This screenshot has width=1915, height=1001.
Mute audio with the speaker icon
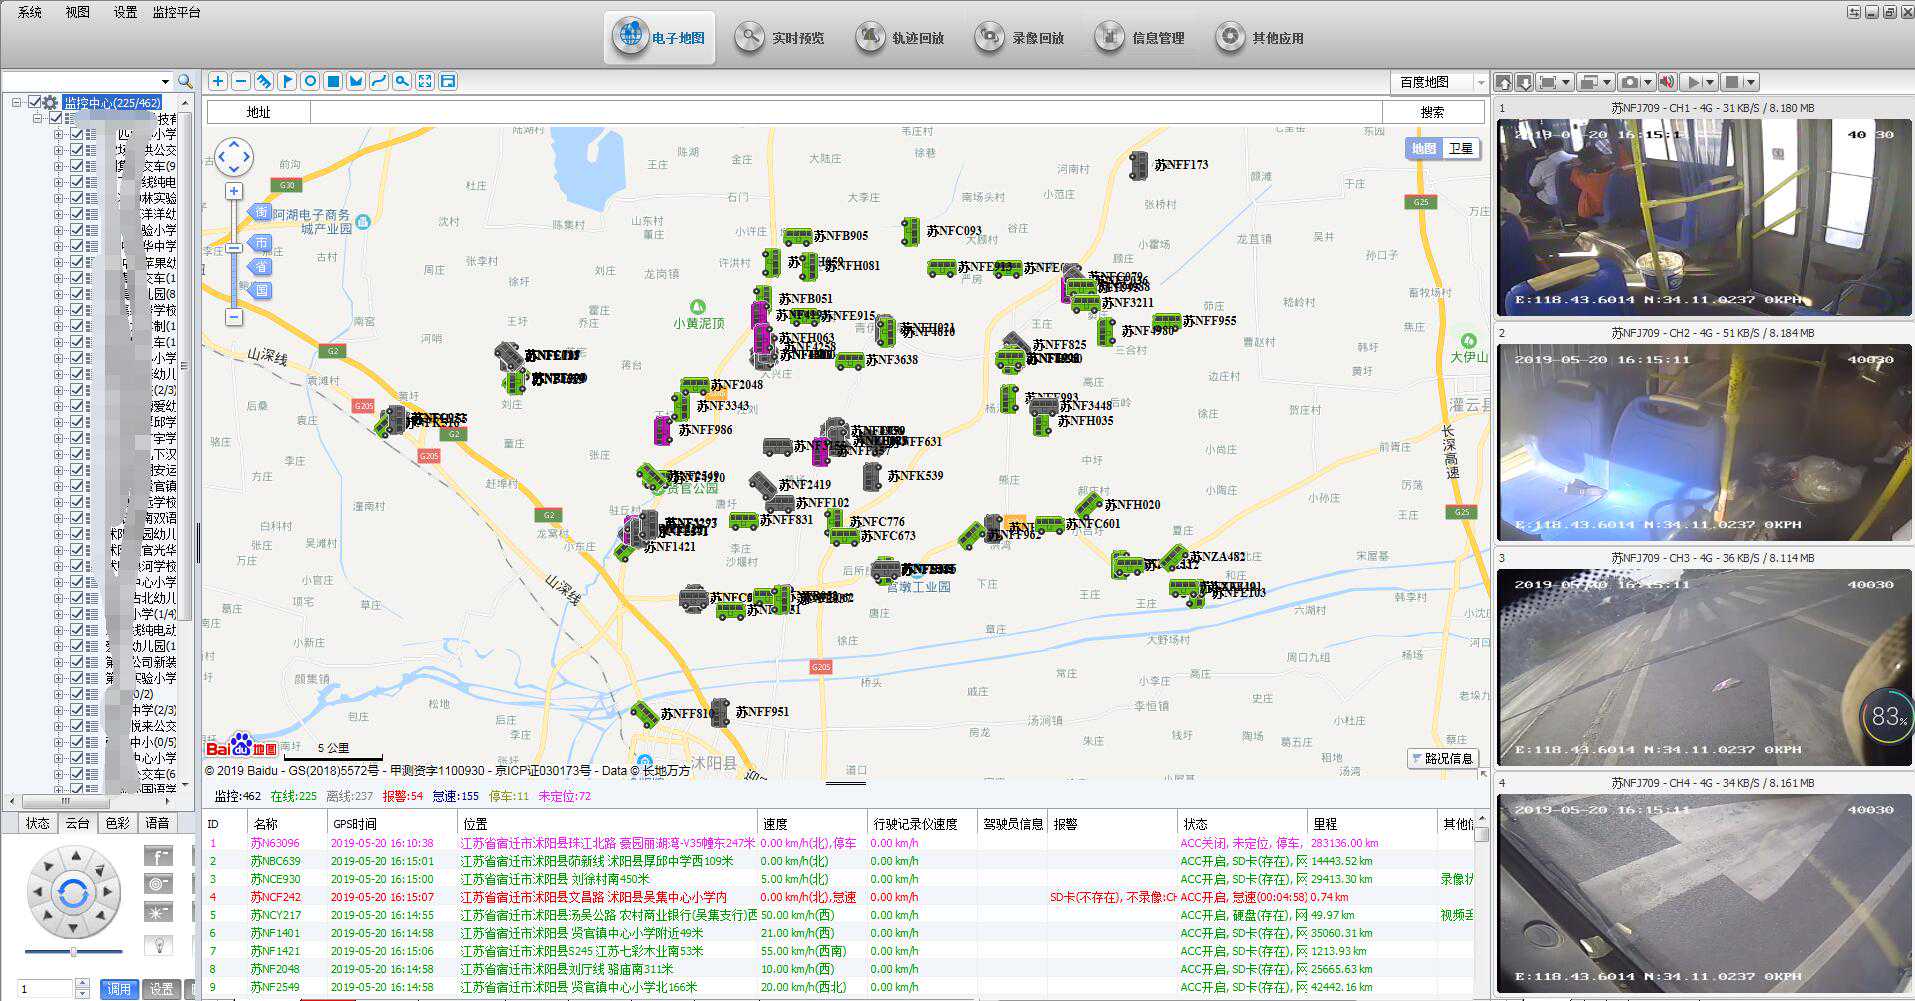pos(1667,82)
